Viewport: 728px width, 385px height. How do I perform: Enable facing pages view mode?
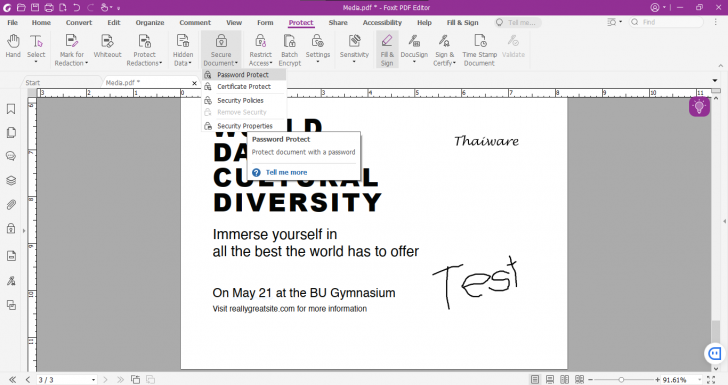[565, 379]
